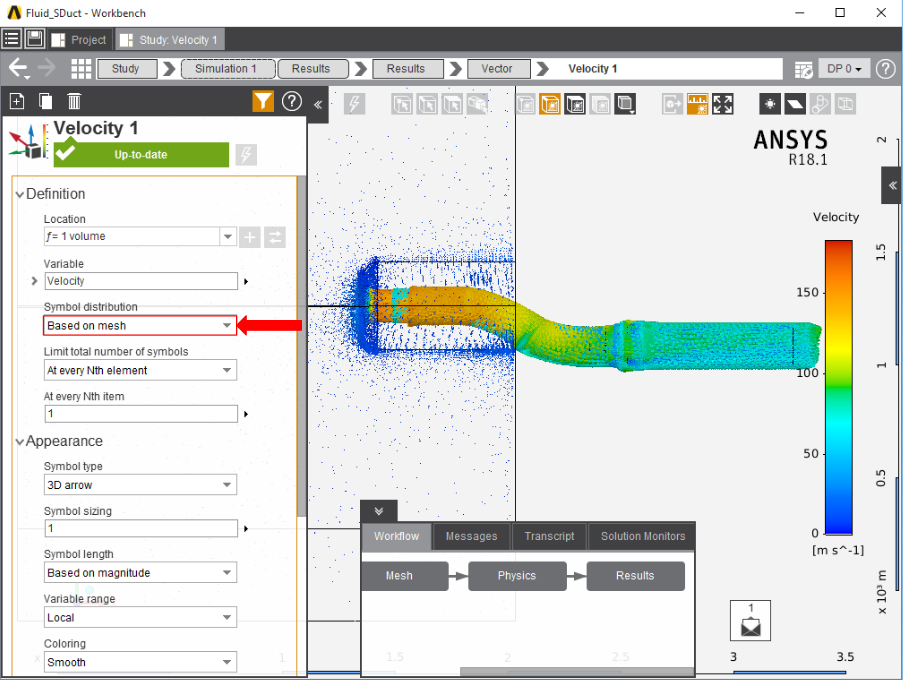Select the multi-body selection icon
This screenshot has height=680, width=903.
point(478,104)
